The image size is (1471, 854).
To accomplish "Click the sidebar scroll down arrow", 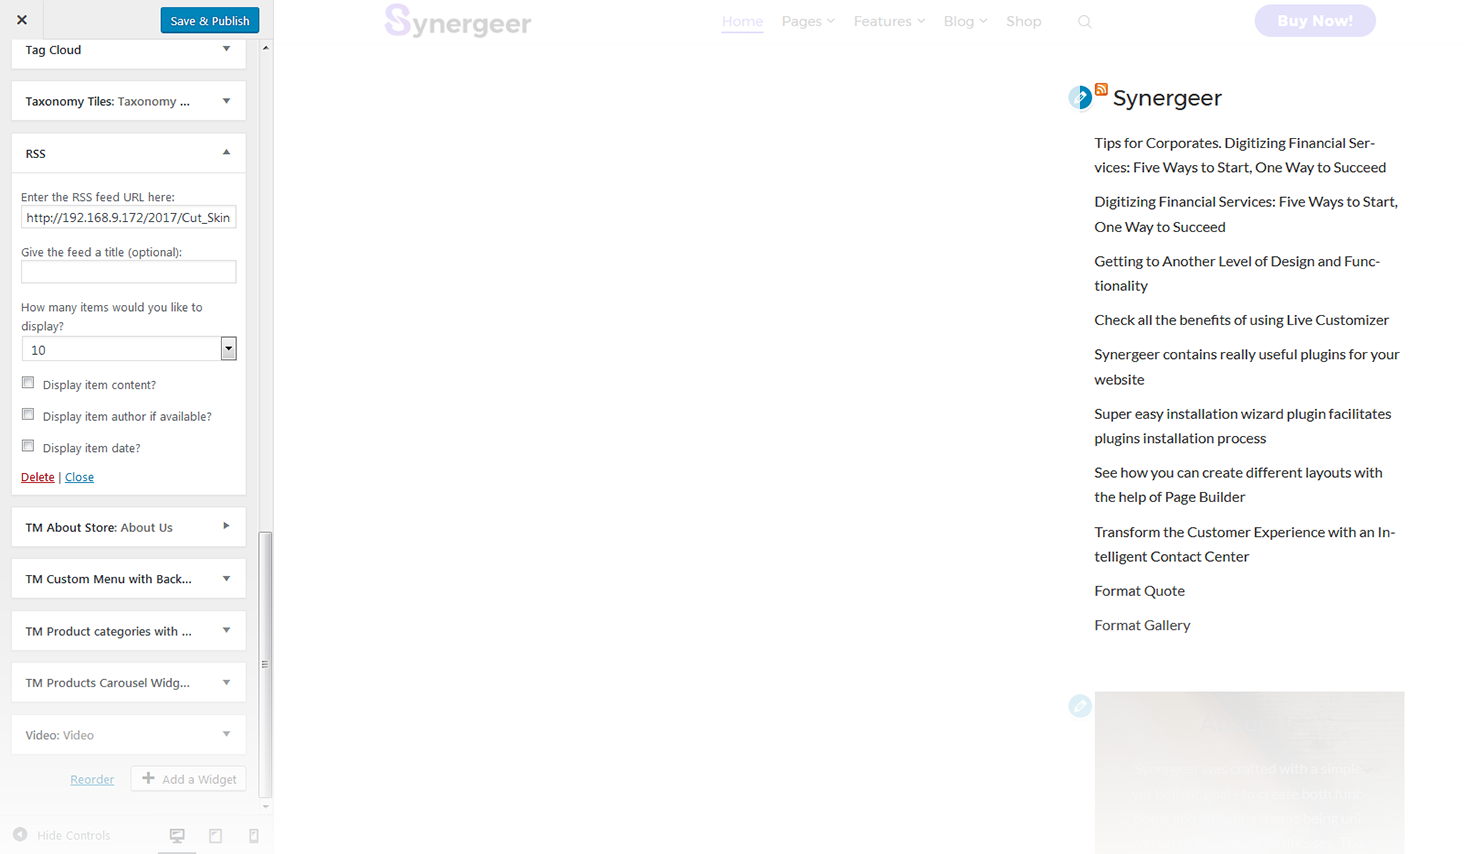I will click(265, 806).
